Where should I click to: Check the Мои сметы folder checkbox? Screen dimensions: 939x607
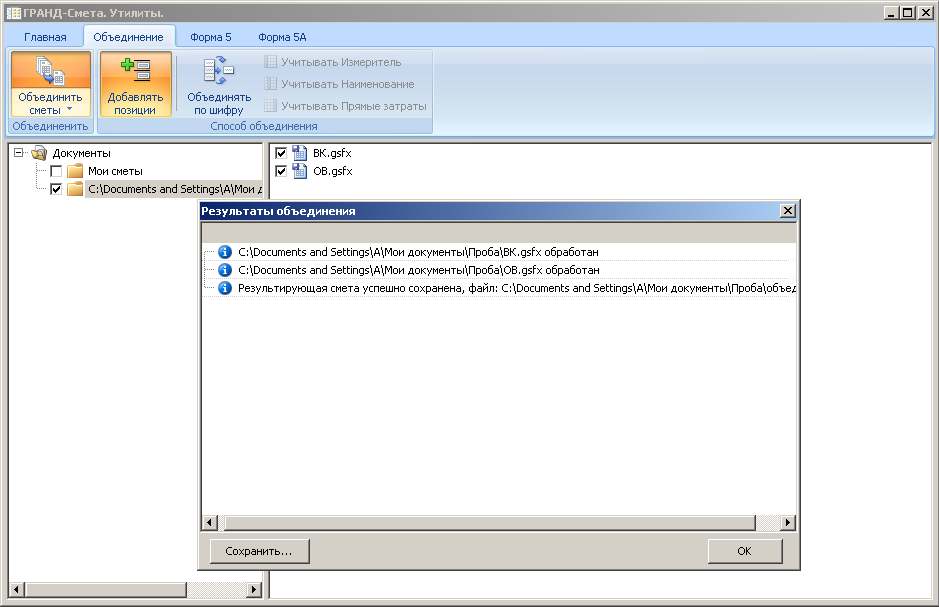tap(56, 171)
